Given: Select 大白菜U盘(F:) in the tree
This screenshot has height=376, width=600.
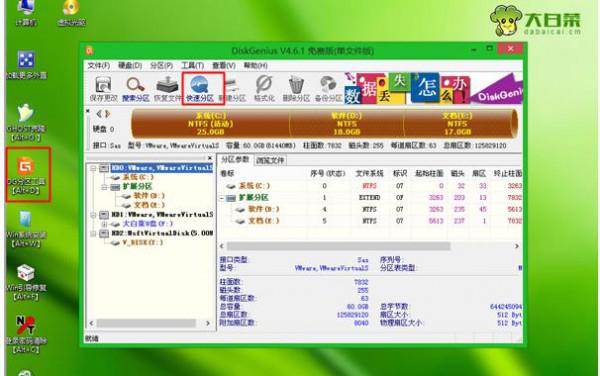Looking at the screenshot, I should (147, 224).
